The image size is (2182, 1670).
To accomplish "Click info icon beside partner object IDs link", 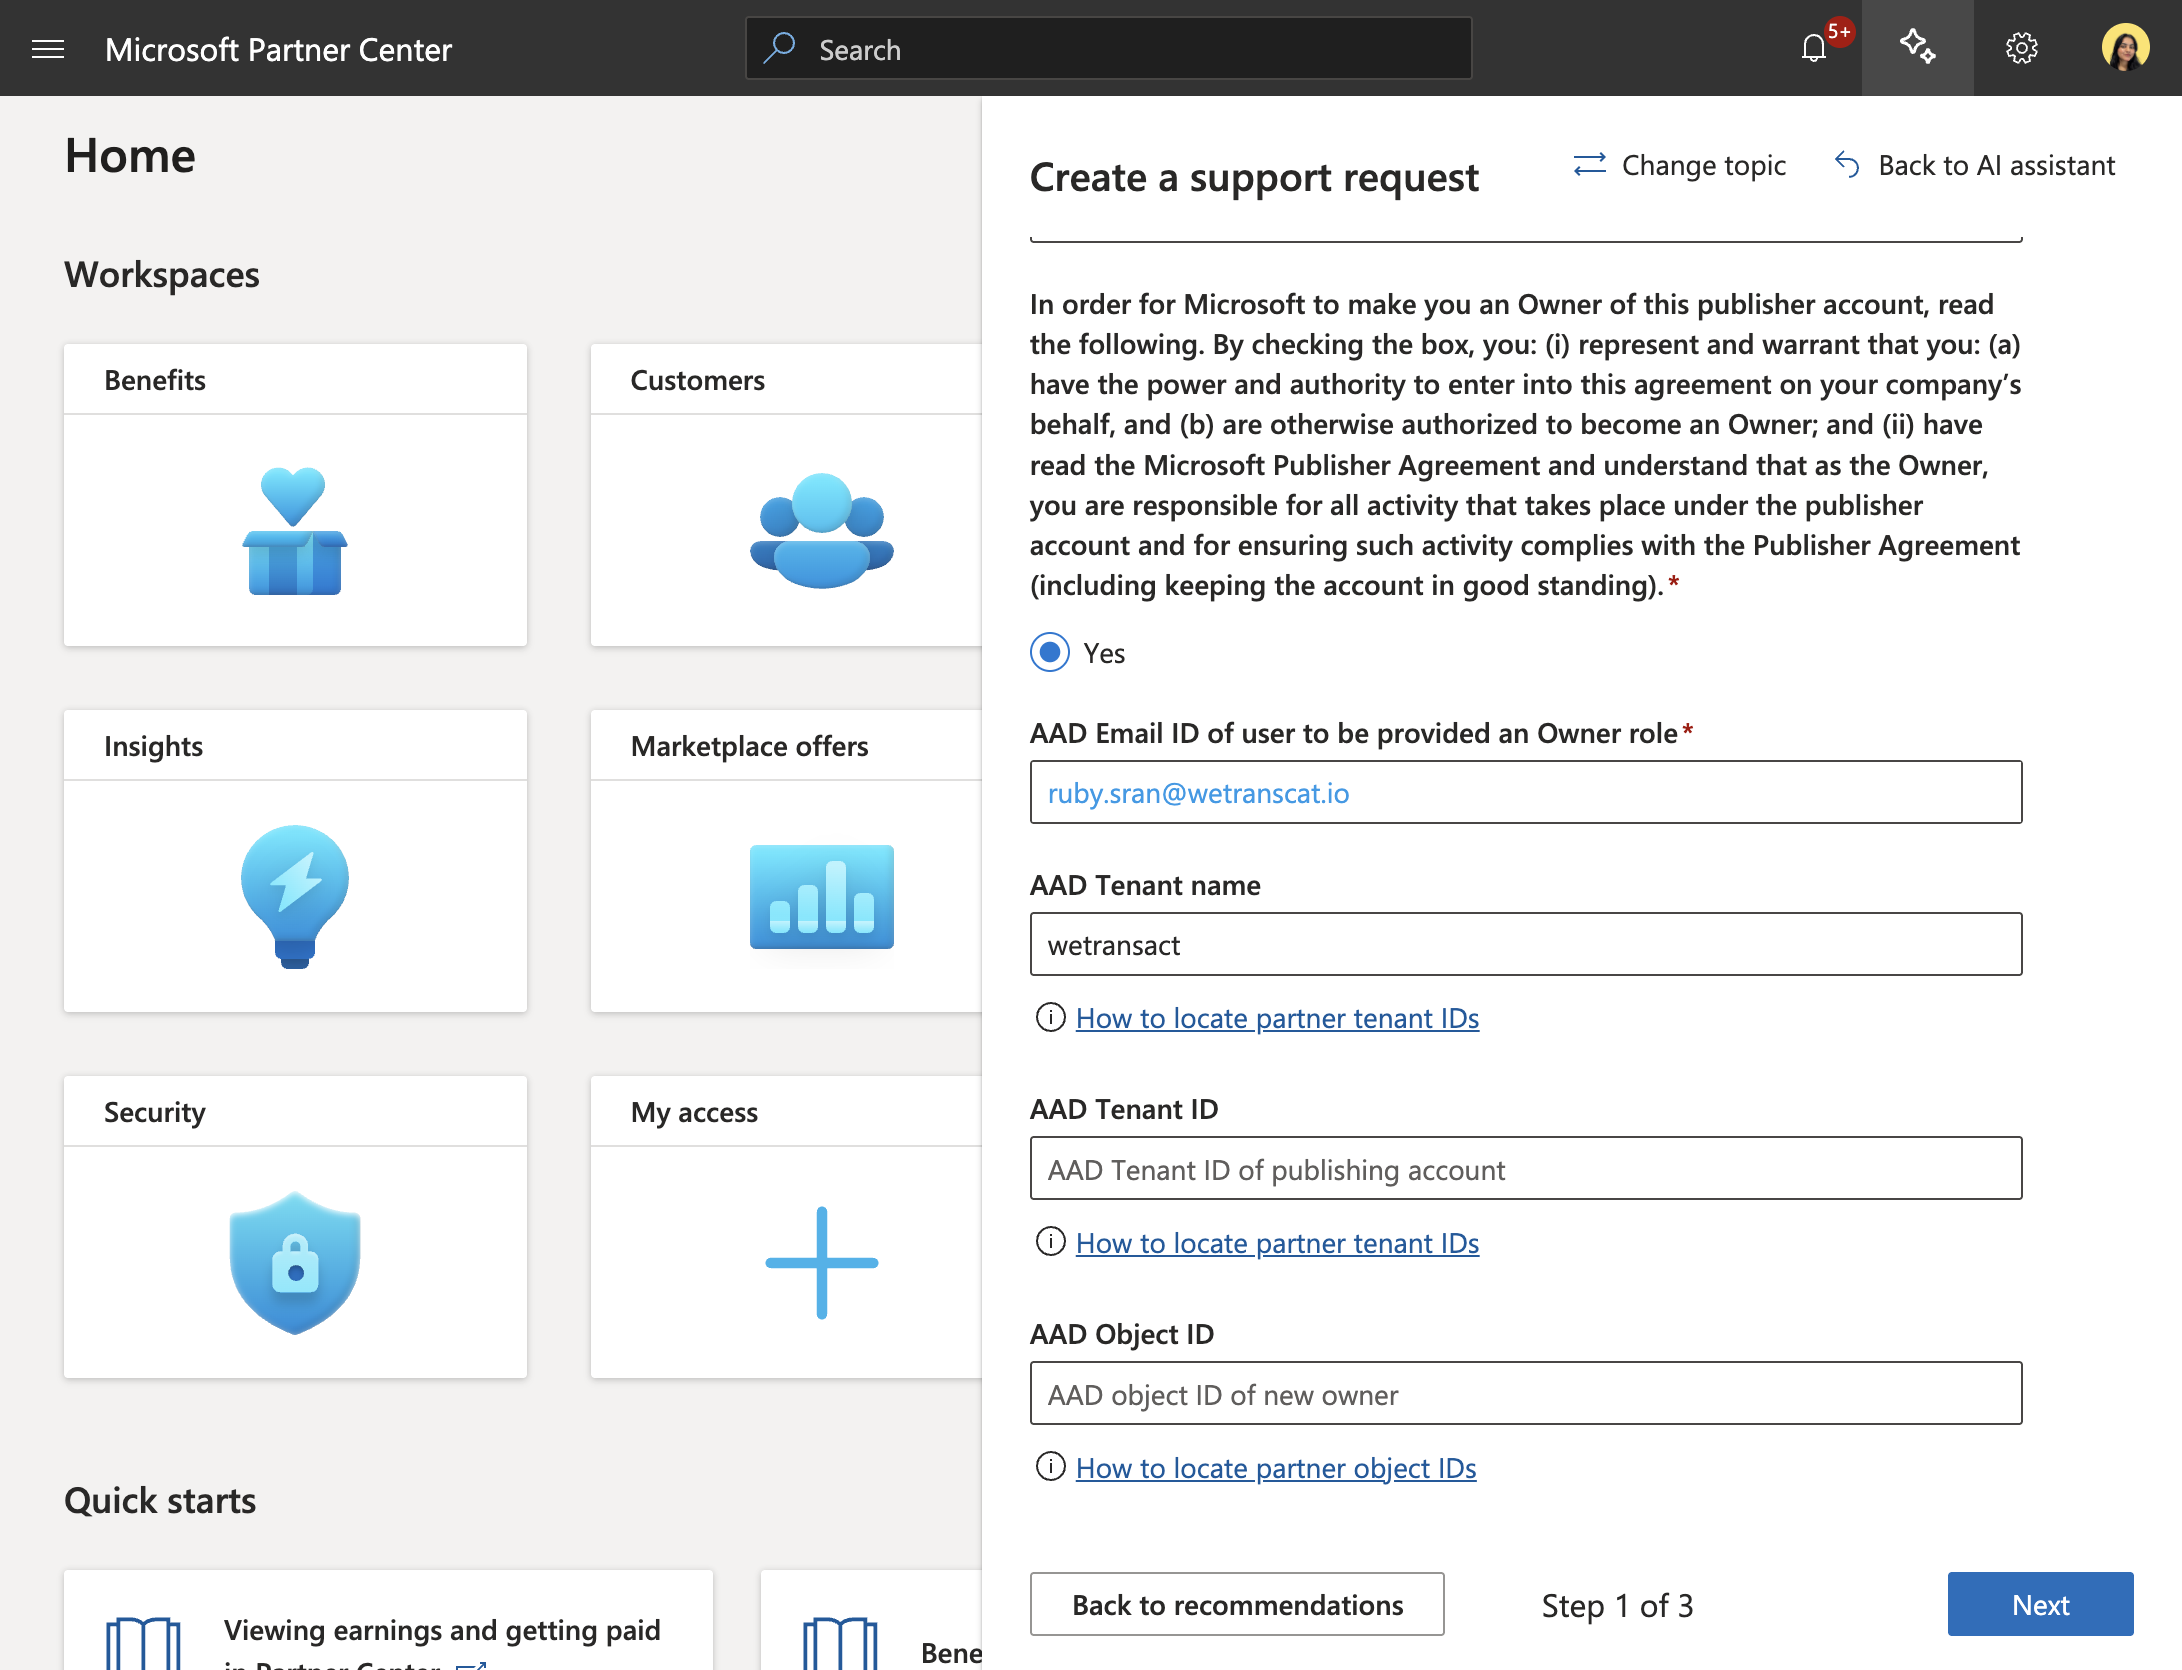I will (1050, 1467).
